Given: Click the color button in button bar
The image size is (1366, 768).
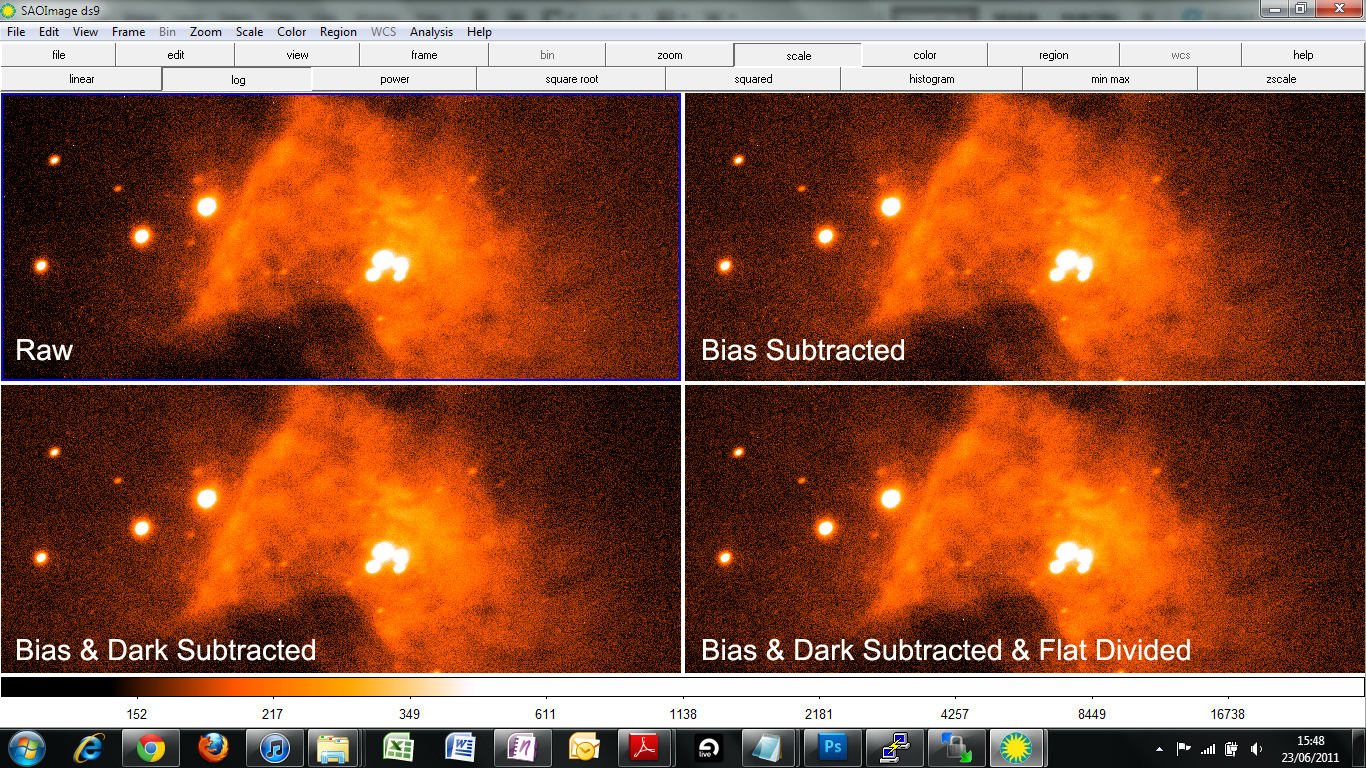Looking at the screenshot, I should 924,55.
